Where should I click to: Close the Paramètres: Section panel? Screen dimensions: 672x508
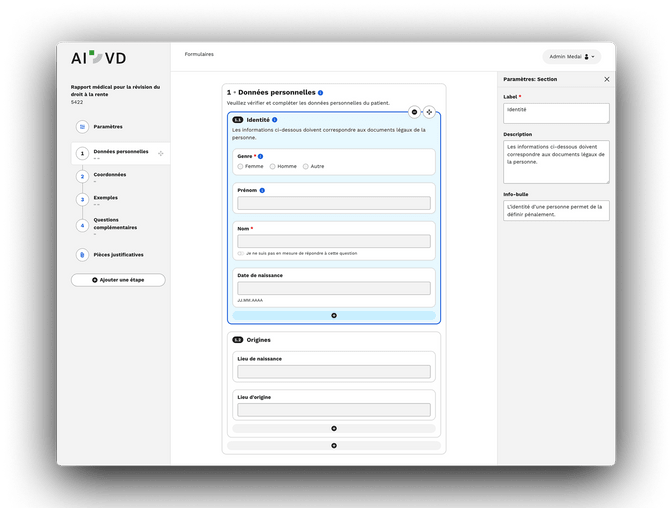coord(606,79)
